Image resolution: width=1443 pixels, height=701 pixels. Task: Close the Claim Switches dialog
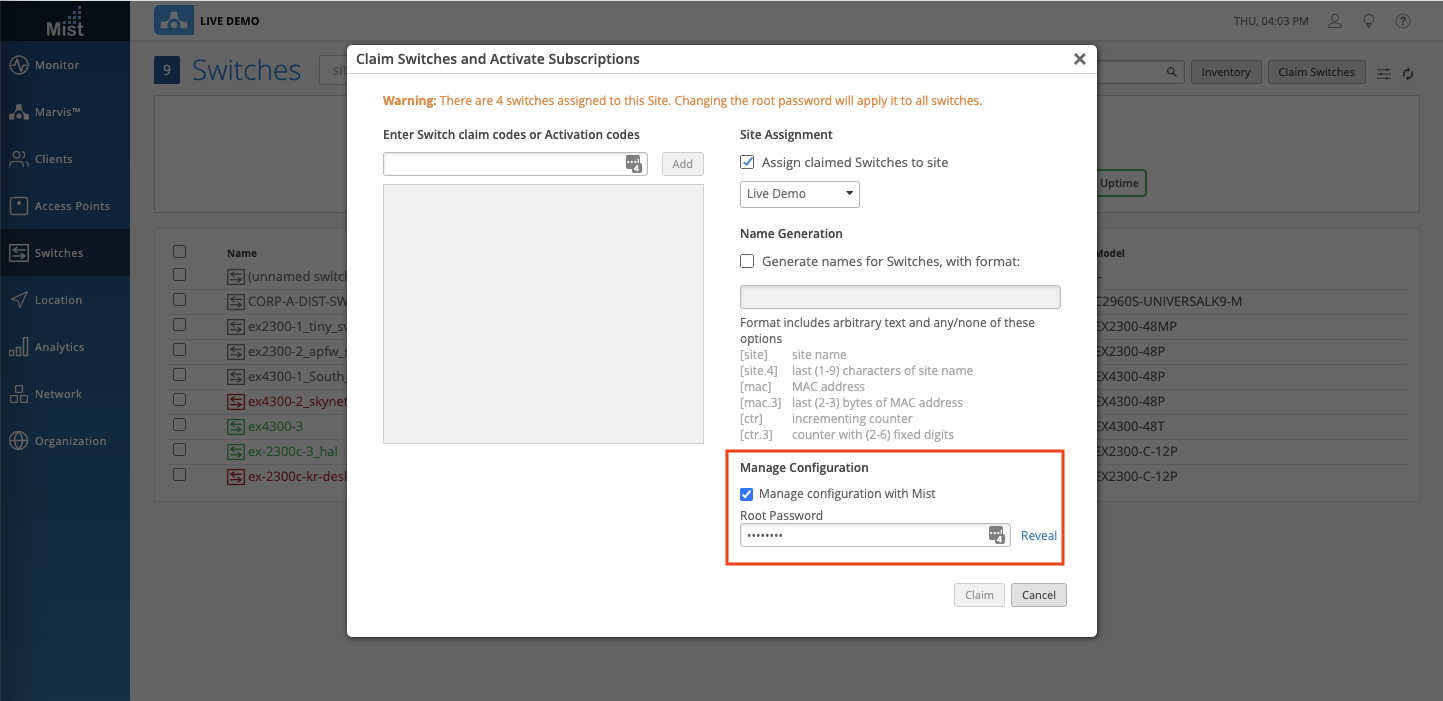pyautogui.click(x=1079, y=59)
